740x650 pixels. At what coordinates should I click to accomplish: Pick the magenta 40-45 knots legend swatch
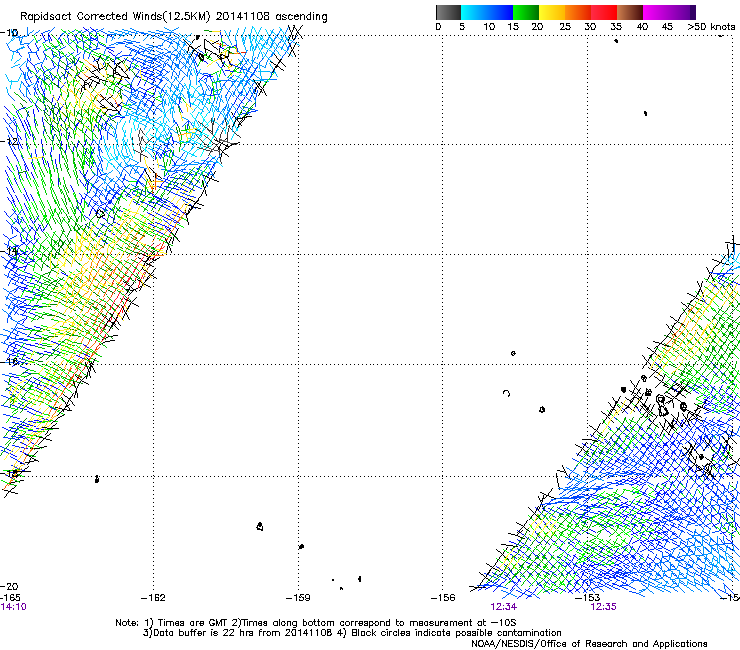tap(656, 12)
